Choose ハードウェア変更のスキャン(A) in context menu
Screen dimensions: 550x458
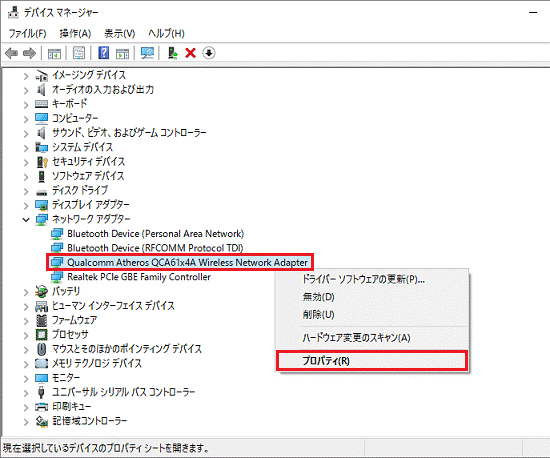pos(373,338)
